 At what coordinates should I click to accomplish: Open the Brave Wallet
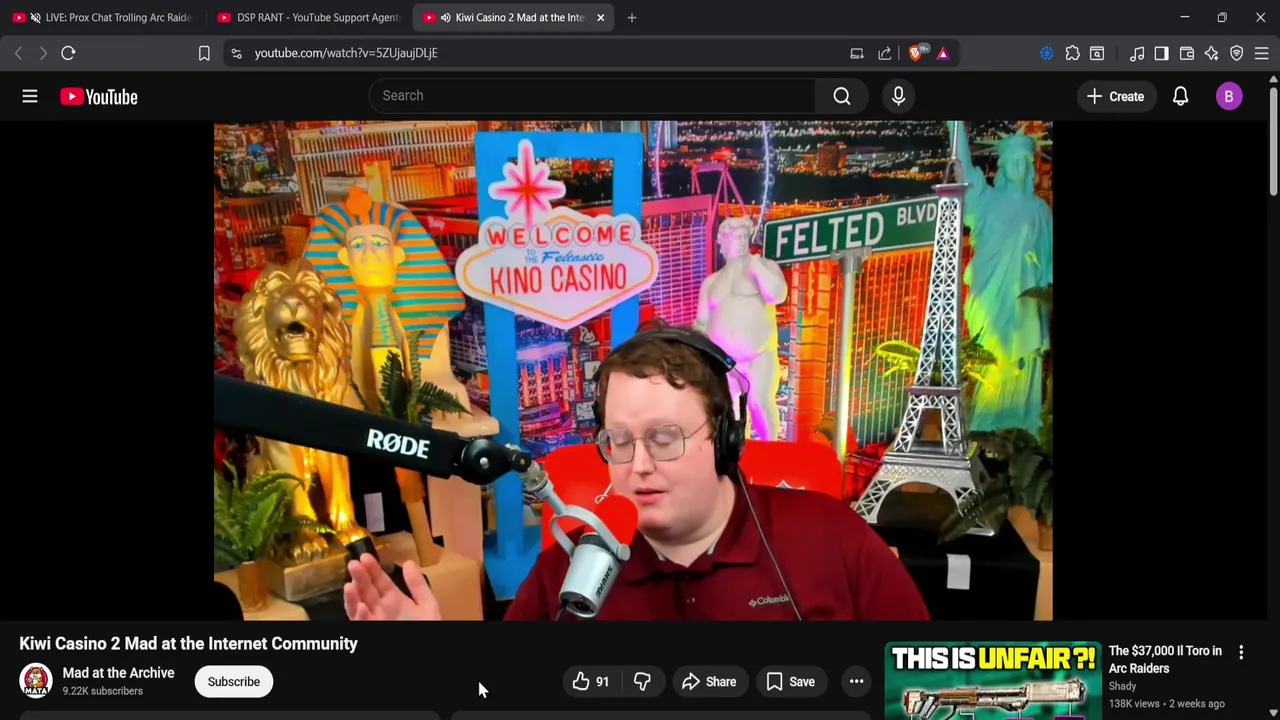tap(1187, 53)
